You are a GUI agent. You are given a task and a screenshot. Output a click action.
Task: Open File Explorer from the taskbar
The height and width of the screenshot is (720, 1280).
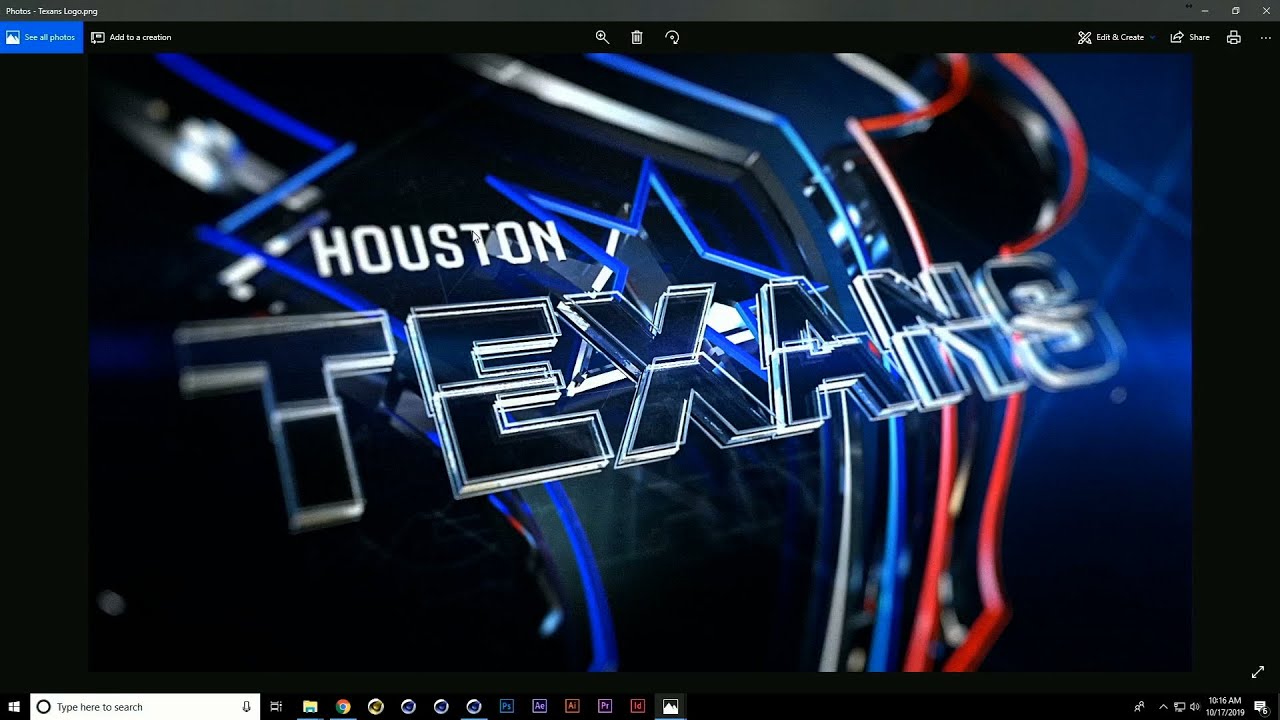[x=310, y=706]
